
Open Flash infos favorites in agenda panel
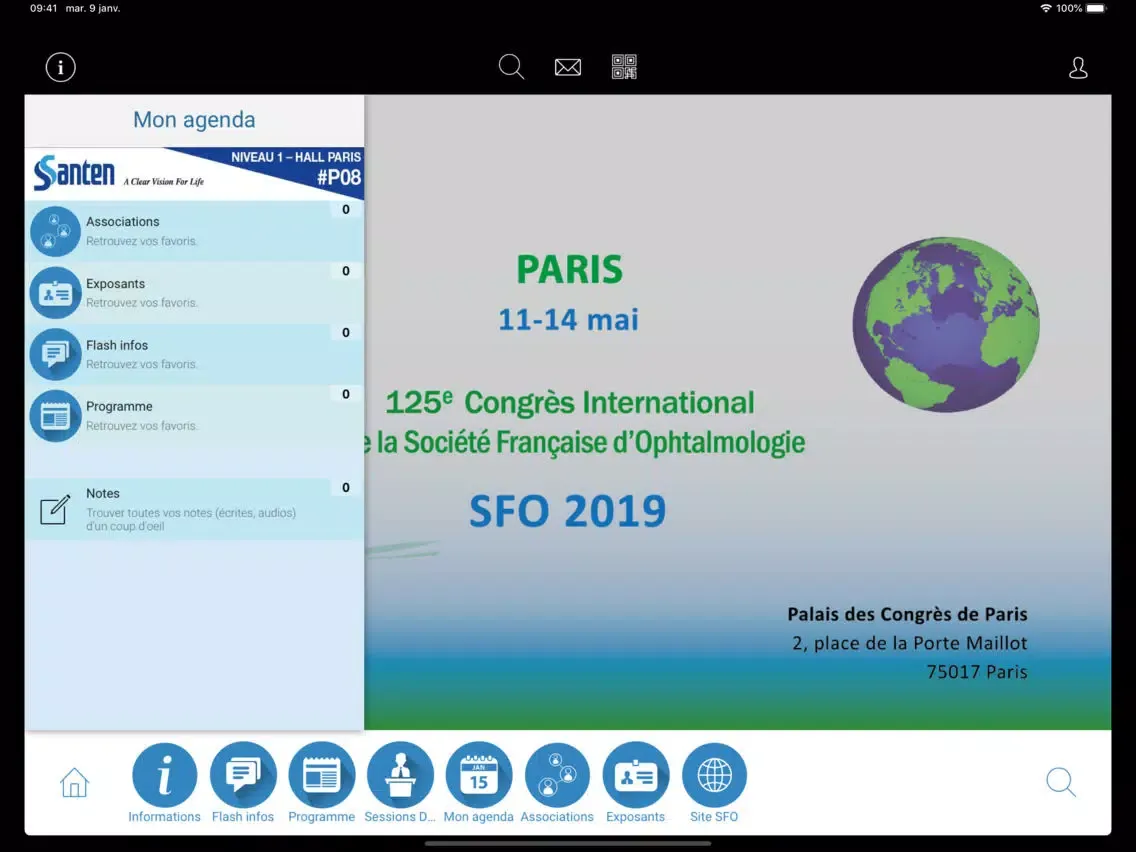(195, 354)
